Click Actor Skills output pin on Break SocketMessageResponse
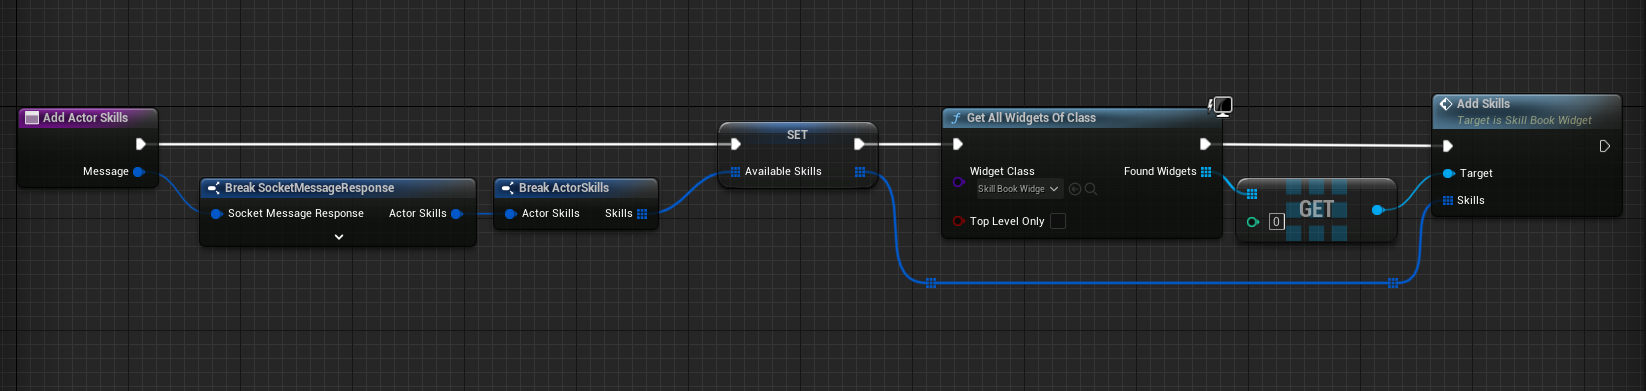Image resolution: width=1646 pixels, height=391 pixels. (457, 214)
